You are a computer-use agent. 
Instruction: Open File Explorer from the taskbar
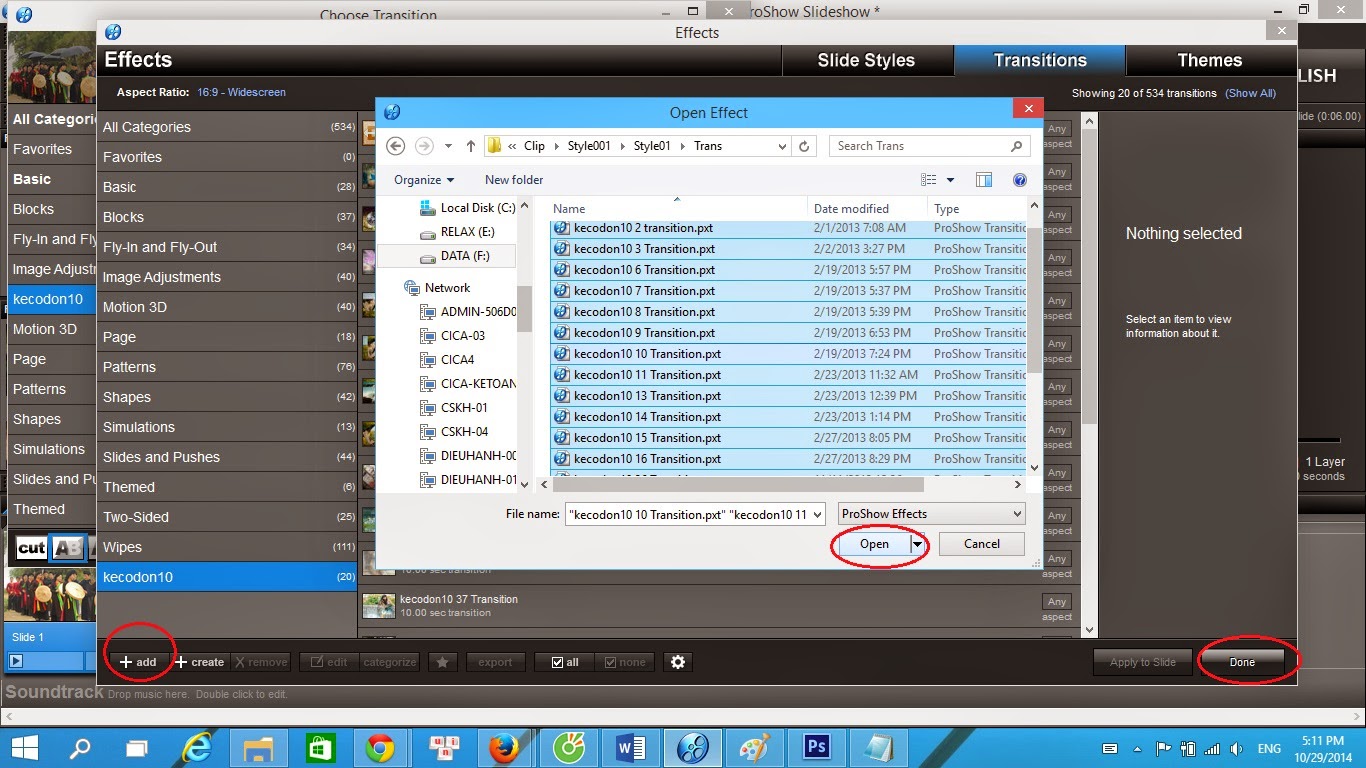(x=259, y=748)
